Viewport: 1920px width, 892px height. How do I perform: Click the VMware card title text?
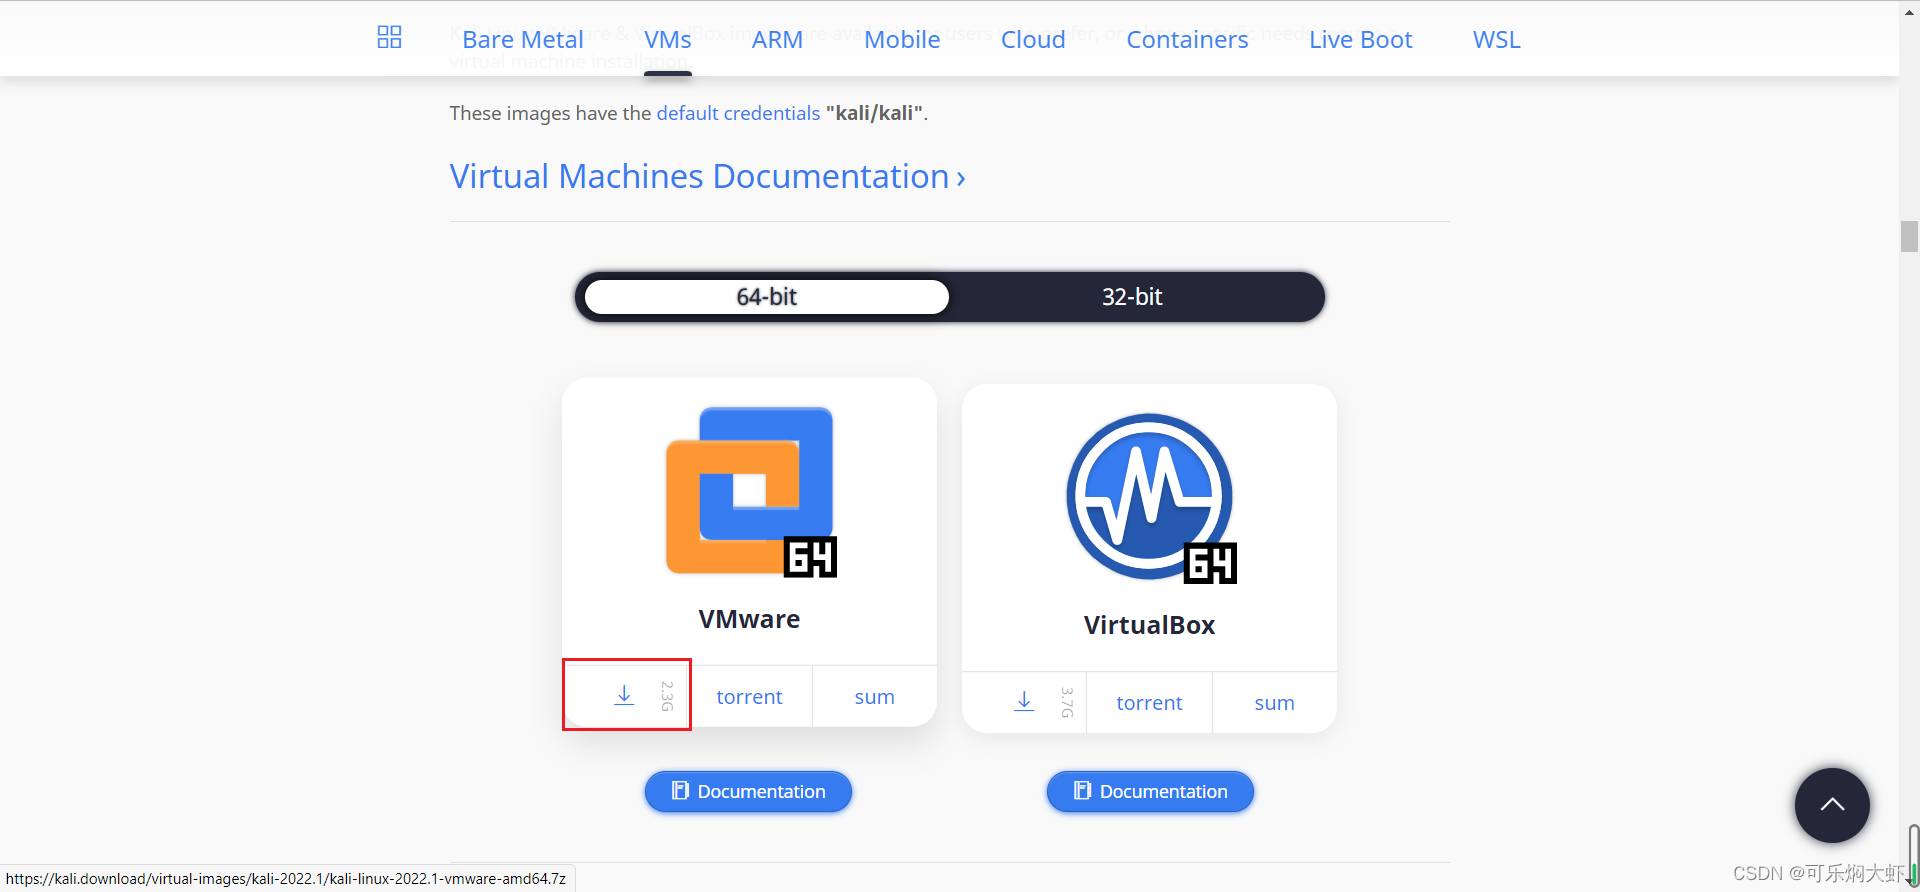749,619
